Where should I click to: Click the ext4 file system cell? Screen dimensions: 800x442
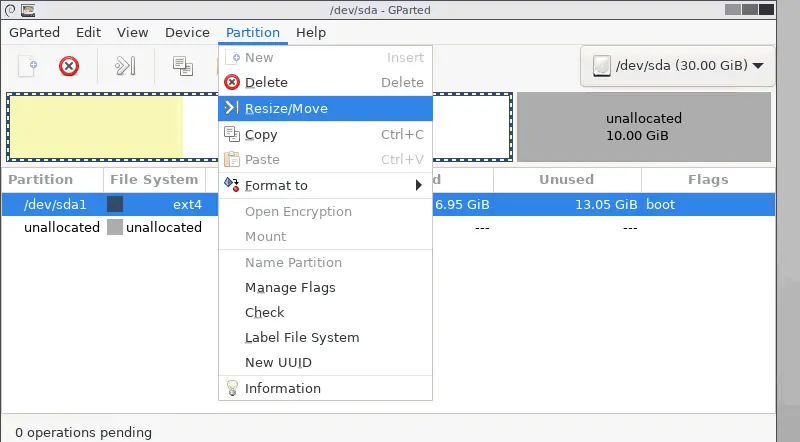pyautogui.click(x=187, y=204)
